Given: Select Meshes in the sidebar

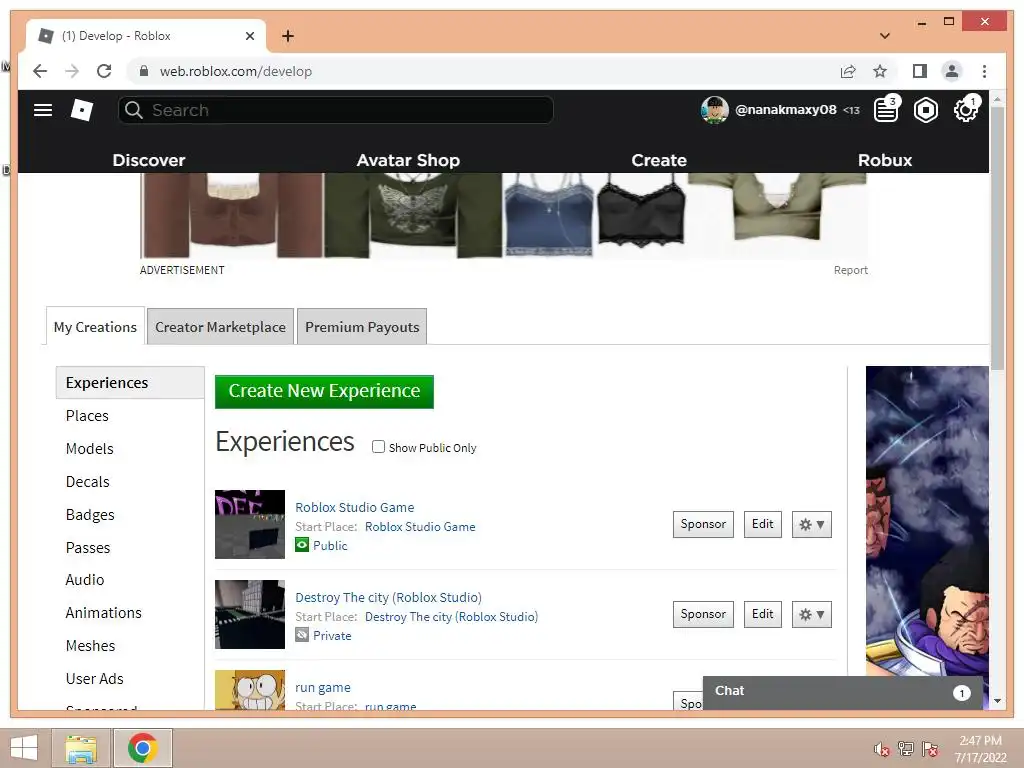Looking at the screenshot, I should click(90, 646).
